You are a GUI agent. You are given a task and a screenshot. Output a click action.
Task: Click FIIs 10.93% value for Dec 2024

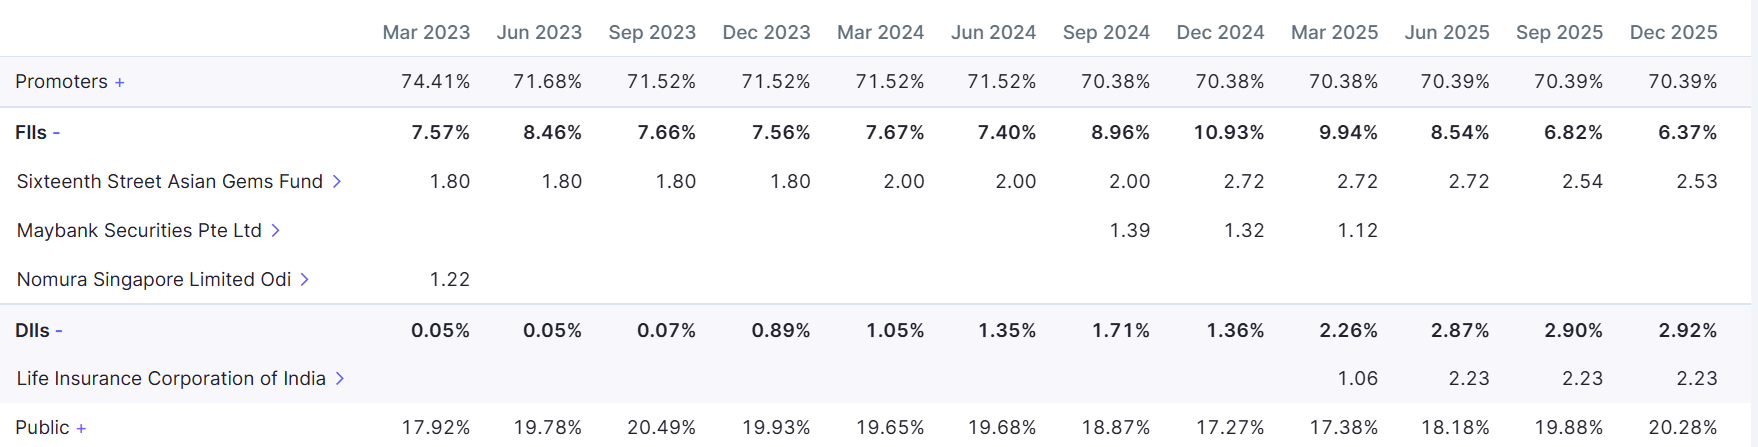(x=1229, y=133)
